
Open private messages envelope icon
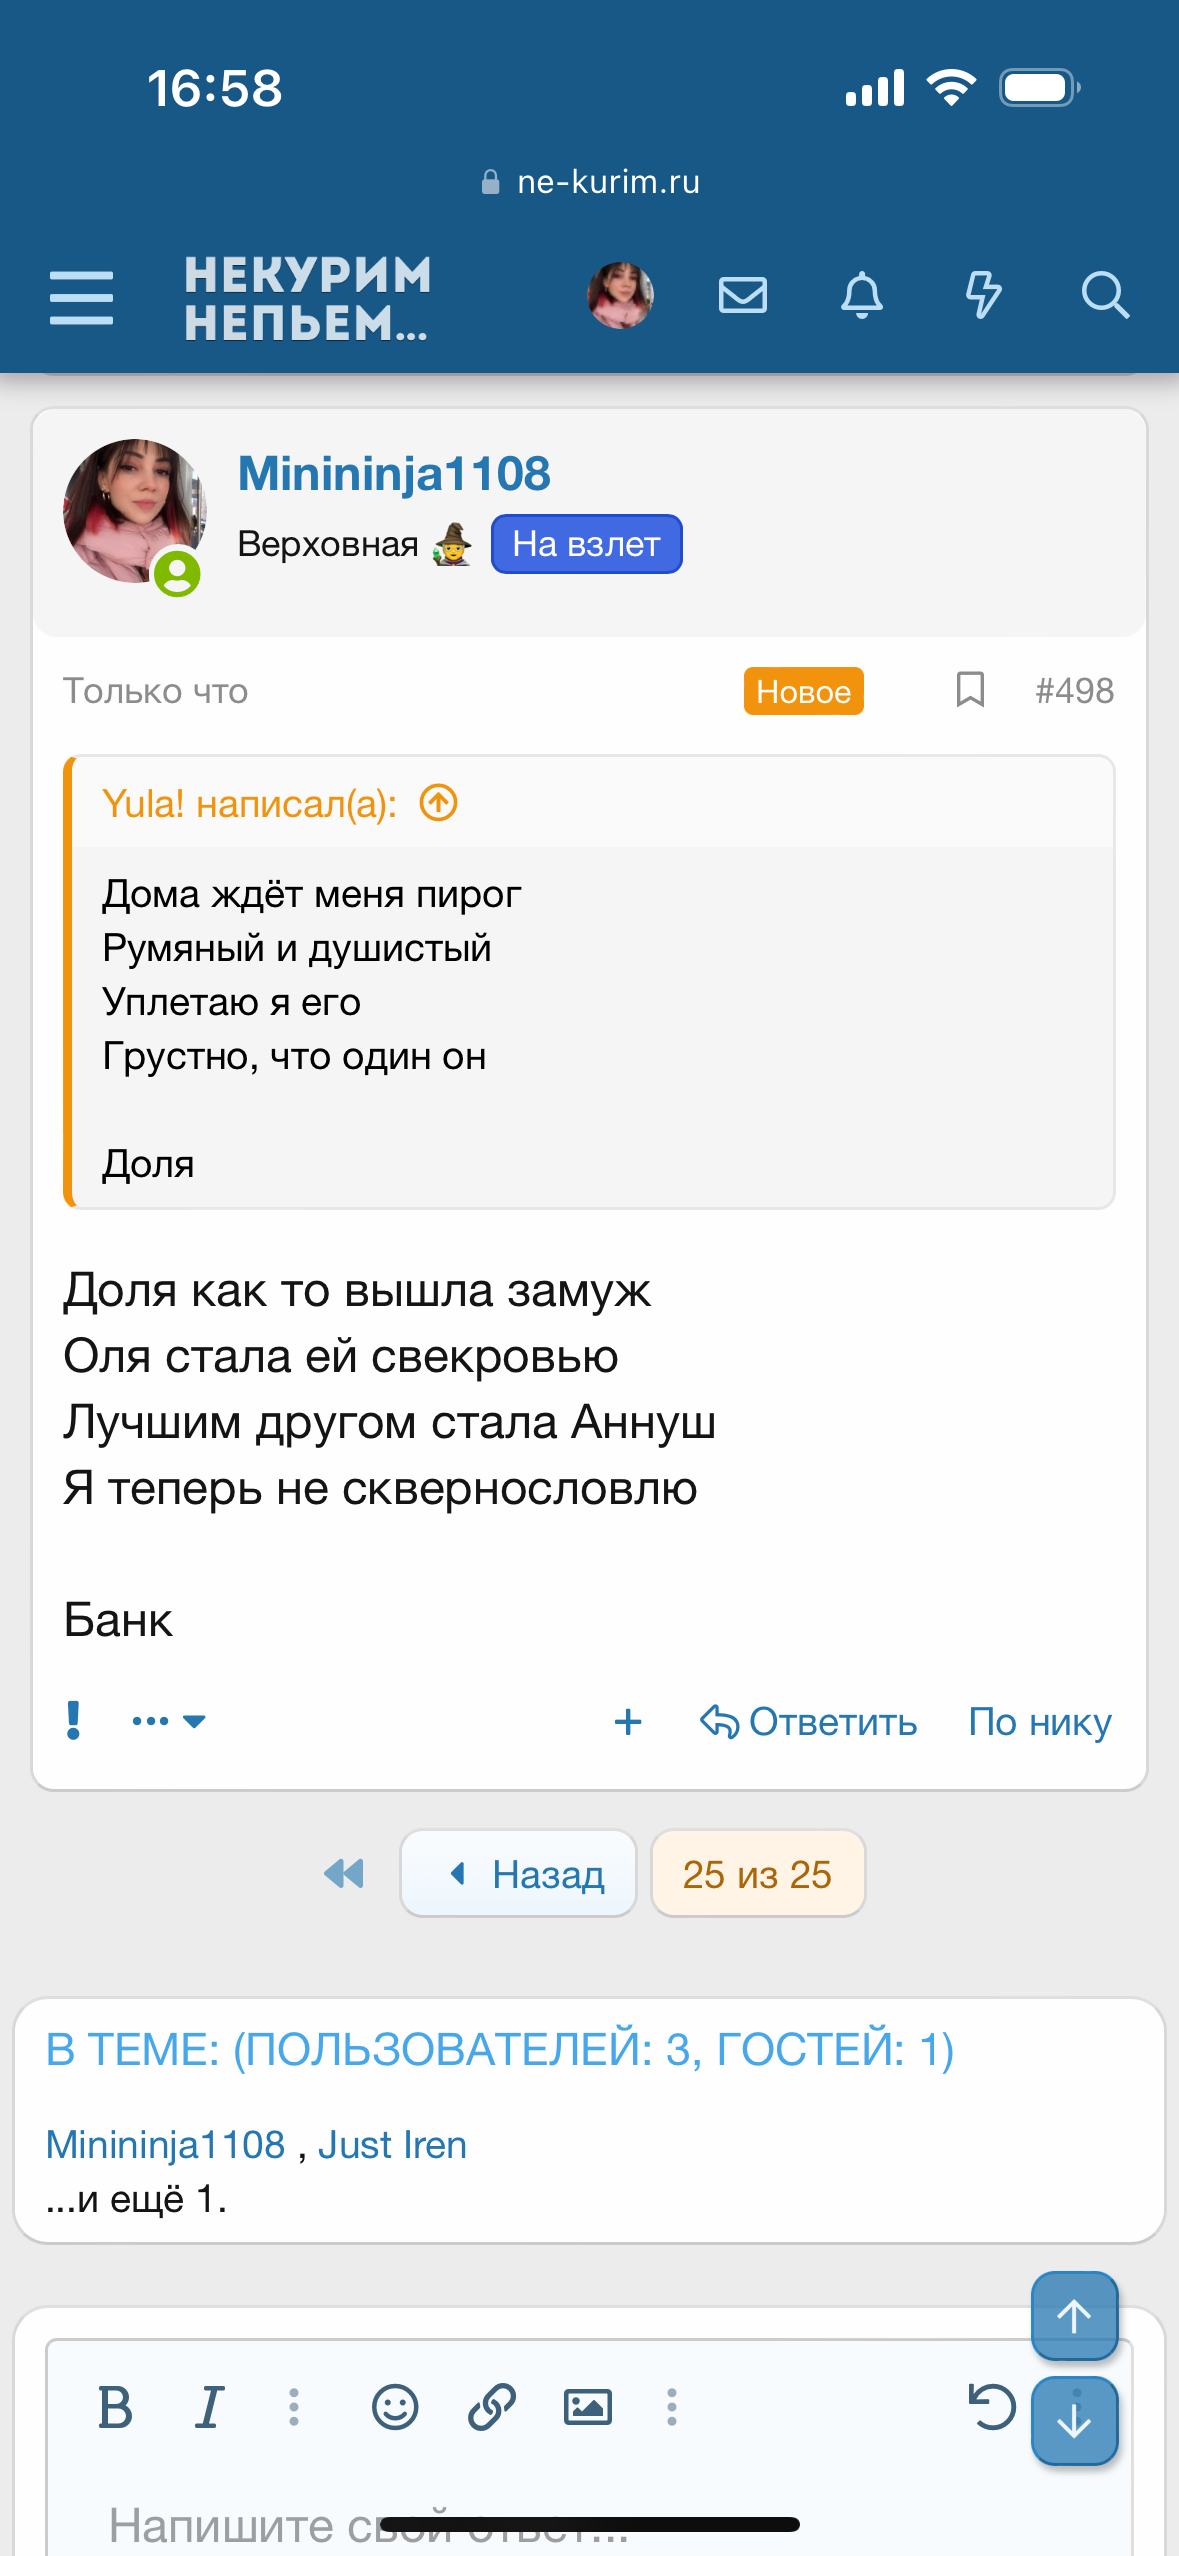(x=742, y=296)
